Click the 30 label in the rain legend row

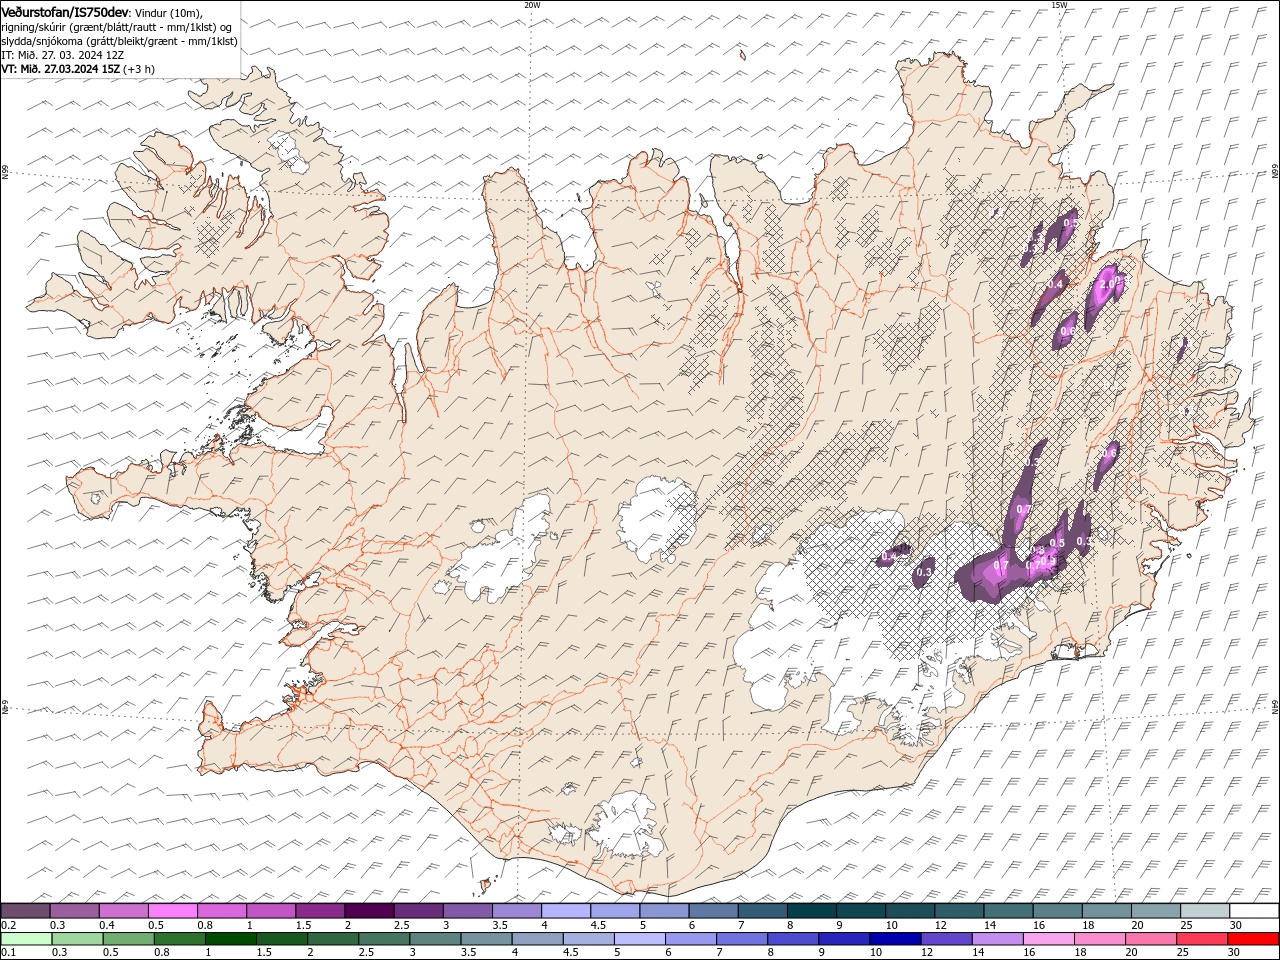(1236, 953)
